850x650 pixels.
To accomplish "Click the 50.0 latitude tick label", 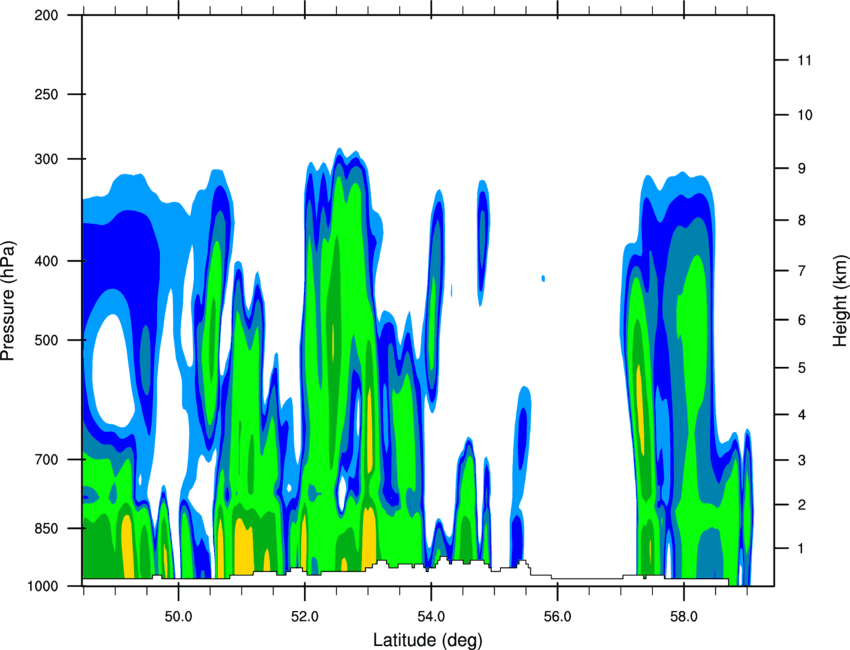I will pyautogui.click(x=179, y=617).
